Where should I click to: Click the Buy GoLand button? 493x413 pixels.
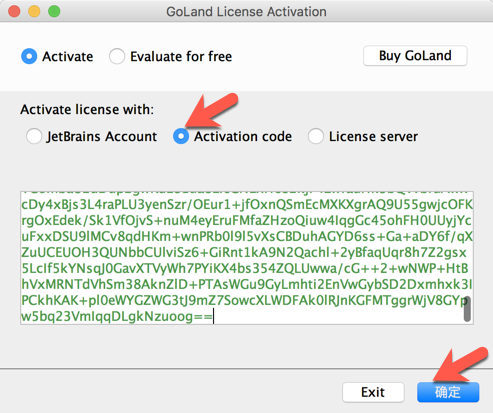click(415, 56)
